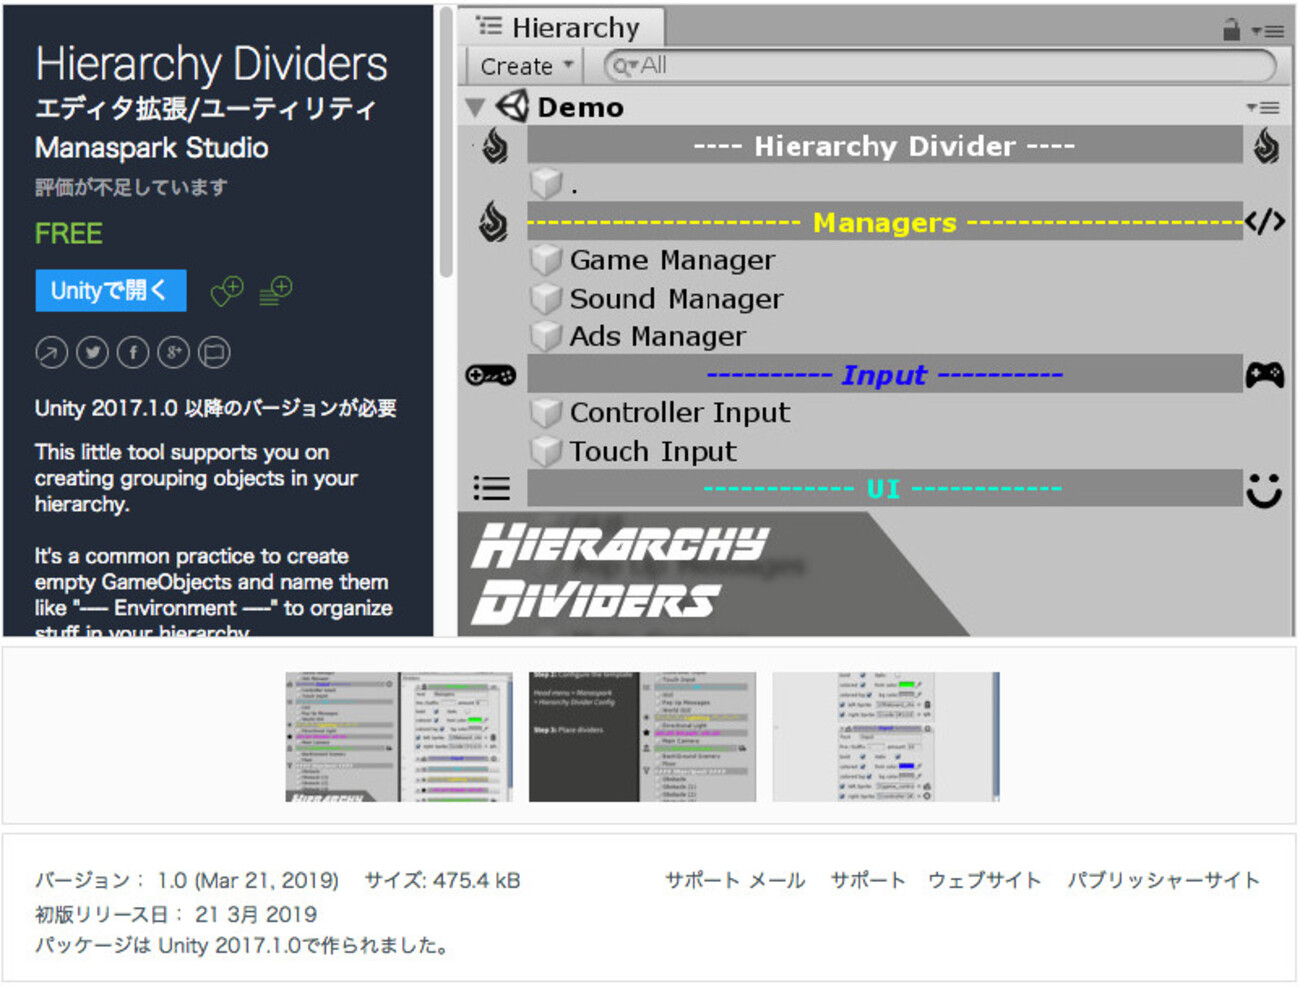The width and height of the screenshot is (1300, 987).
Task: Open the Hierarchy panel options menu icon
Action: (1268, 31)
